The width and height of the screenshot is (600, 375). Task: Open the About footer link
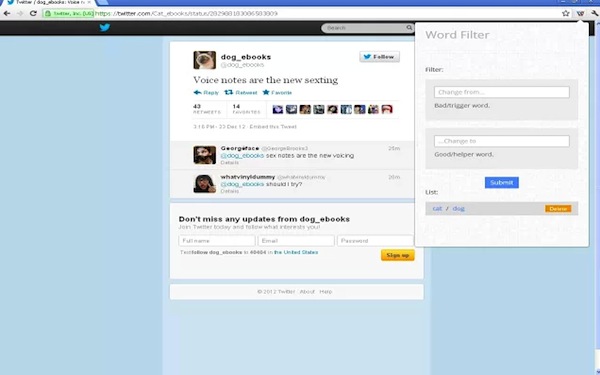pos(307,292)
